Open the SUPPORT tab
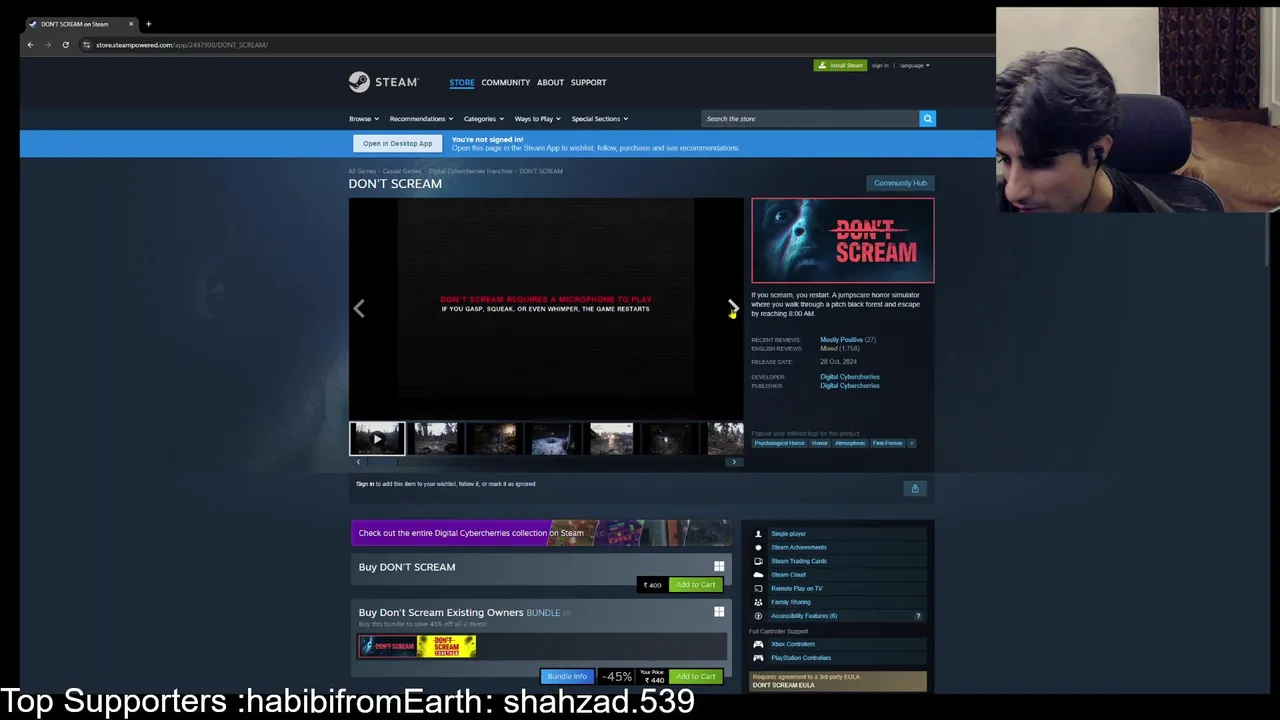The height and width of the screenshot is (720, 1280). point(588,82)
